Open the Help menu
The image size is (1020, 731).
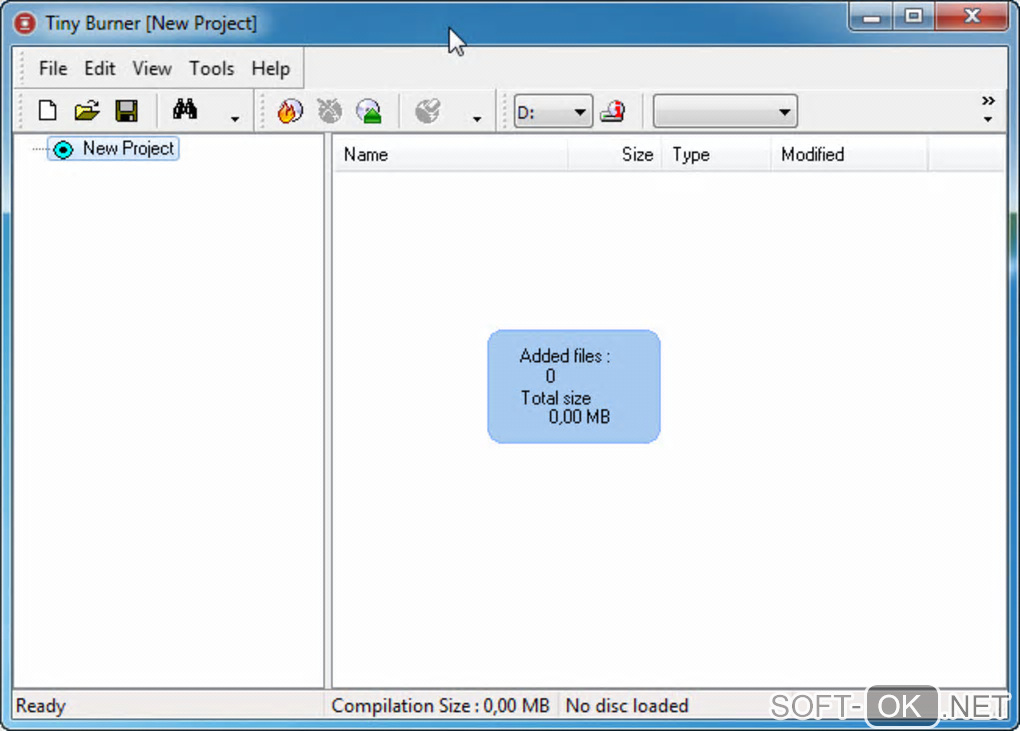coord(271,68)
